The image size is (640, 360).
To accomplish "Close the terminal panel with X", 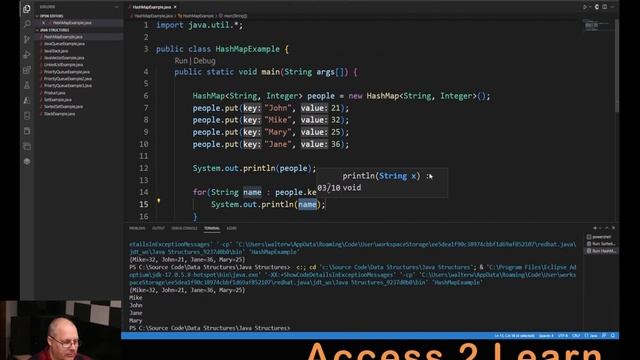I will [613, 228].
